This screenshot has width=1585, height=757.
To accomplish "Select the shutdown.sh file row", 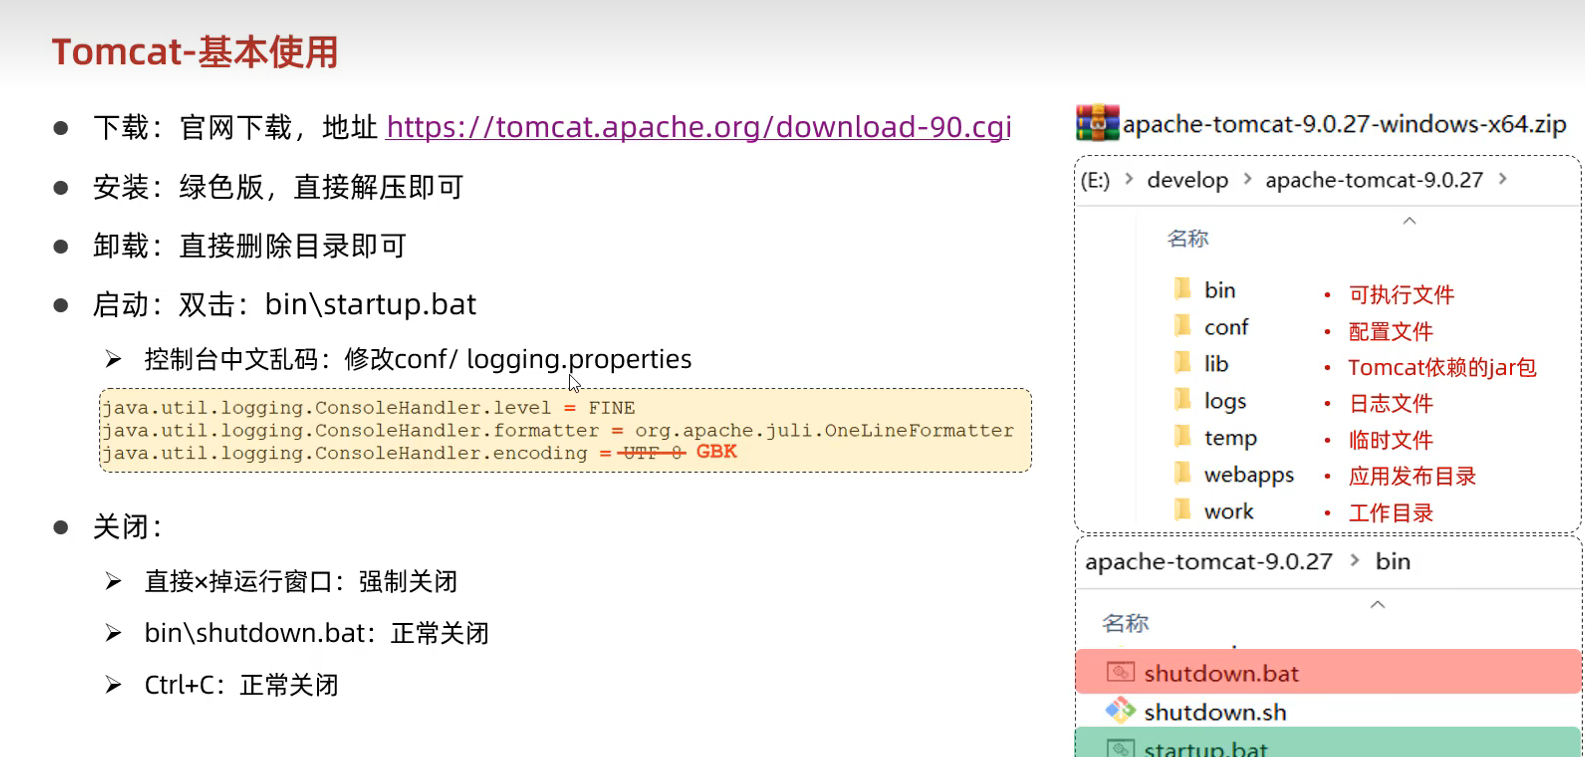I will pos(1328,711).
